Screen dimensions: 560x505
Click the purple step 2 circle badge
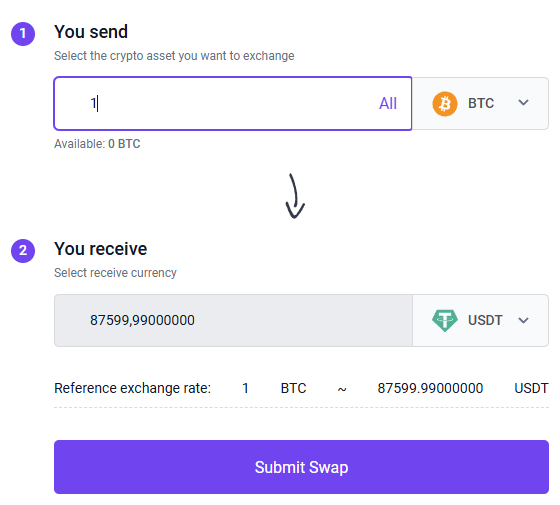23,251
